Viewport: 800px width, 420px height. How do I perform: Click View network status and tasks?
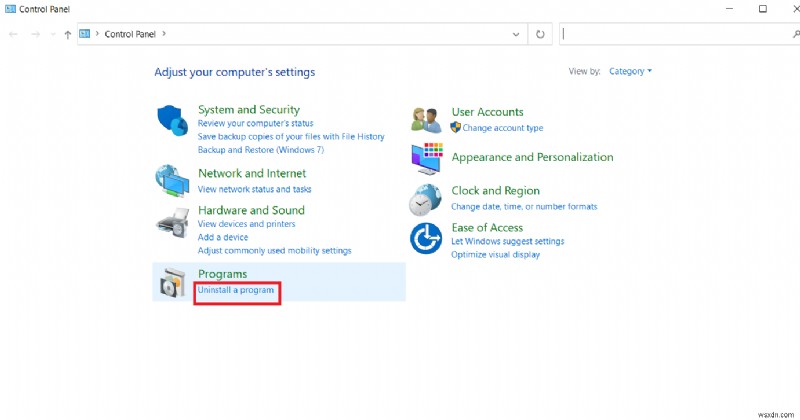point(255,189)
